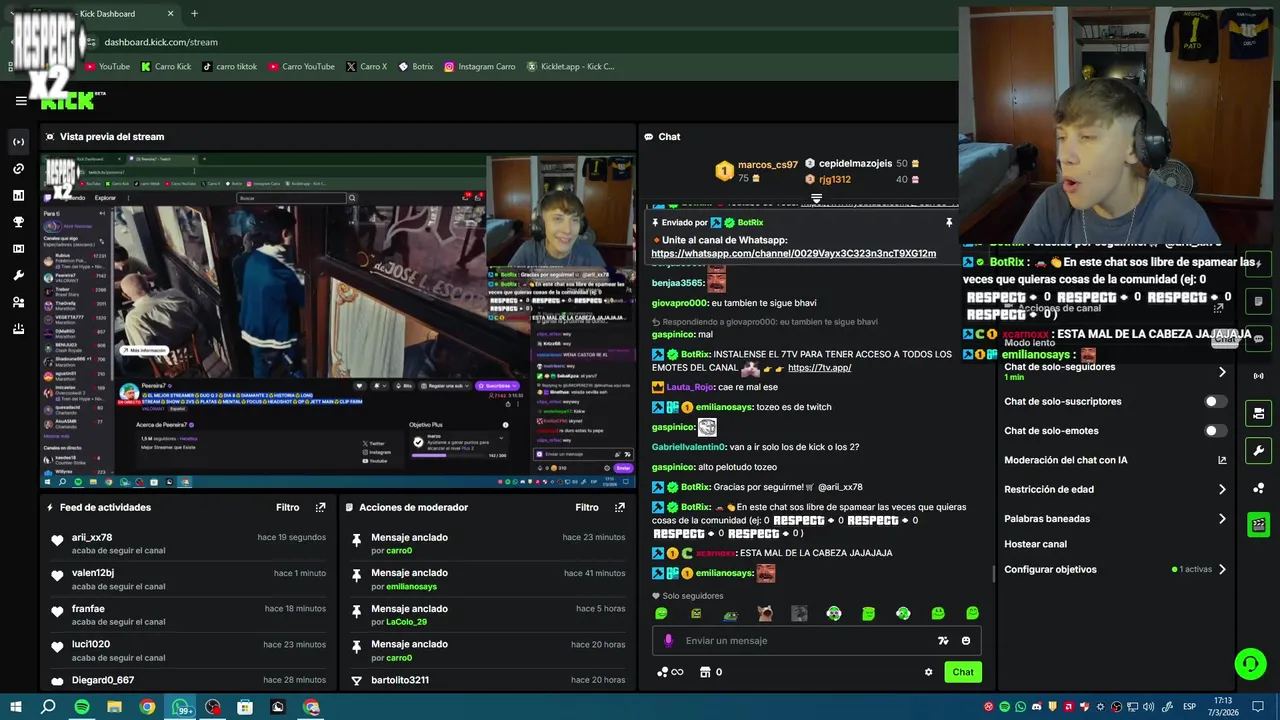This screenshot has height=720, width=1280.
Task: Click the purple microphone icon in message box
Action: click(669, 641)
